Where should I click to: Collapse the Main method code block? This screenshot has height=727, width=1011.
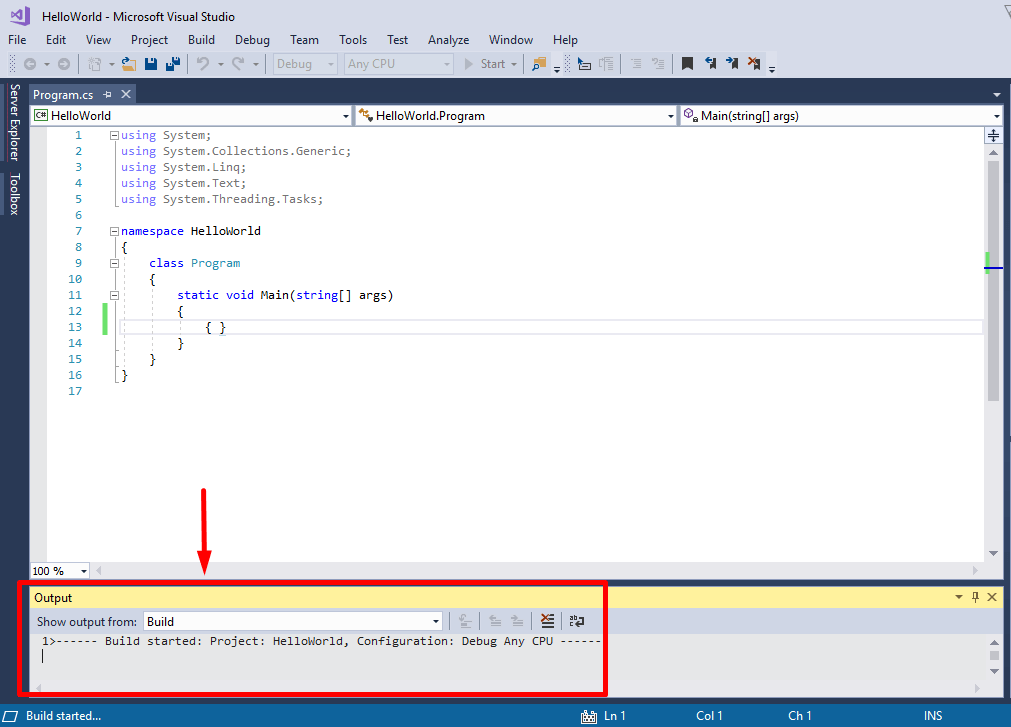(114, 295)
